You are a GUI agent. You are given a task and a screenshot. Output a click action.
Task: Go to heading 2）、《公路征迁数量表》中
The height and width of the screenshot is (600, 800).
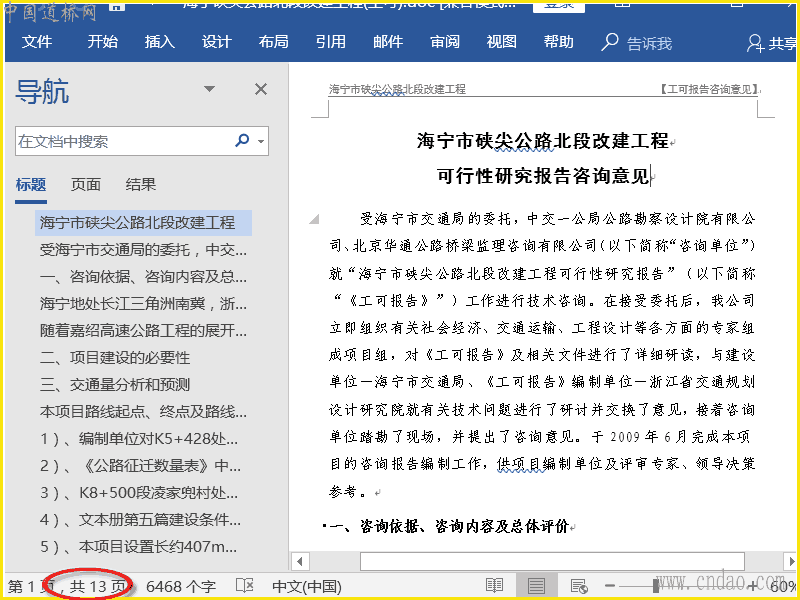(x=141, y=466)
